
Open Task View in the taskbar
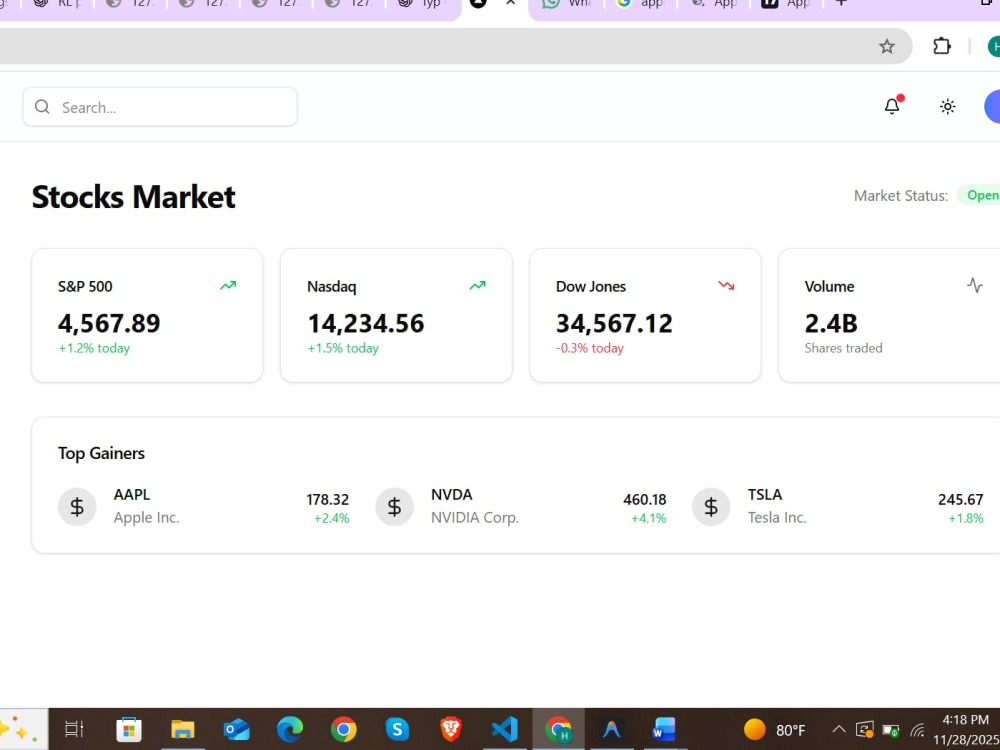point(74,729)
